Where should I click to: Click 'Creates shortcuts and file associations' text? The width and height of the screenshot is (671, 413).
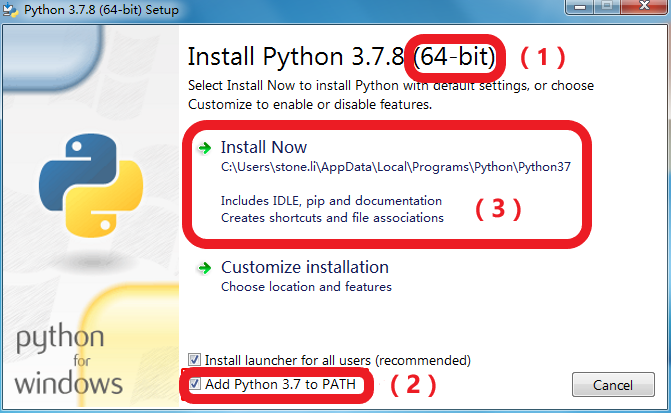click(x=332, y=218)
